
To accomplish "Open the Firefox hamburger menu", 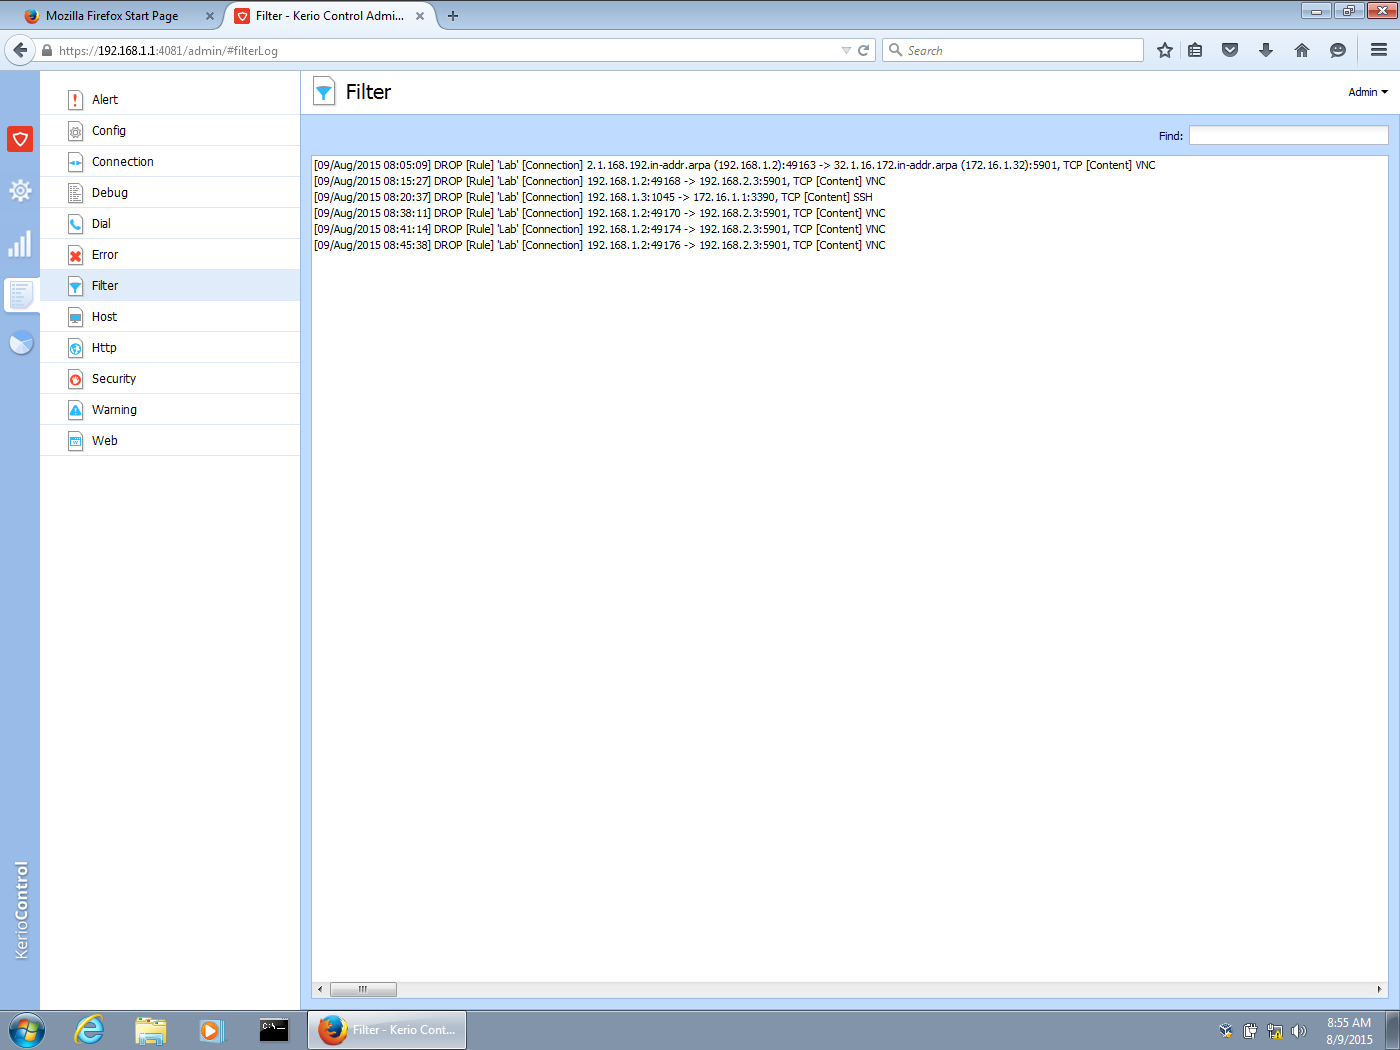I will tap(1379, 50).
